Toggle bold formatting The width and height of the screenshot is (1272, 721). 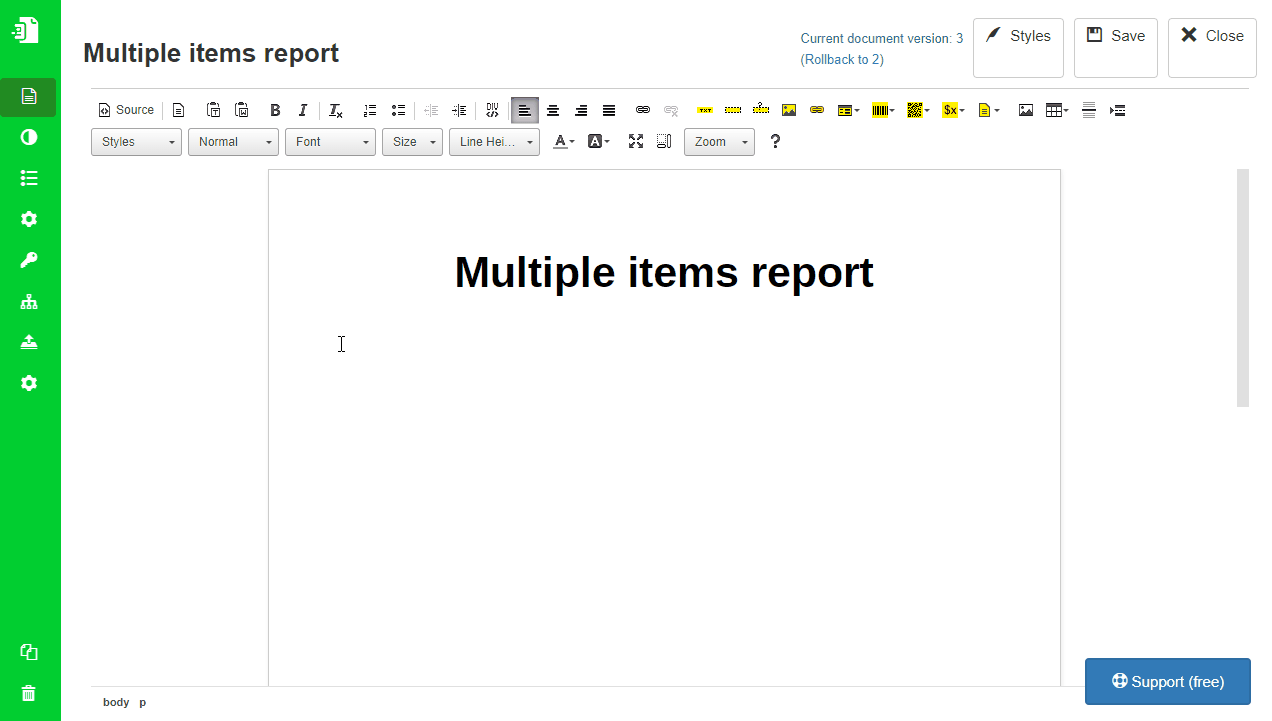[275, 110]
